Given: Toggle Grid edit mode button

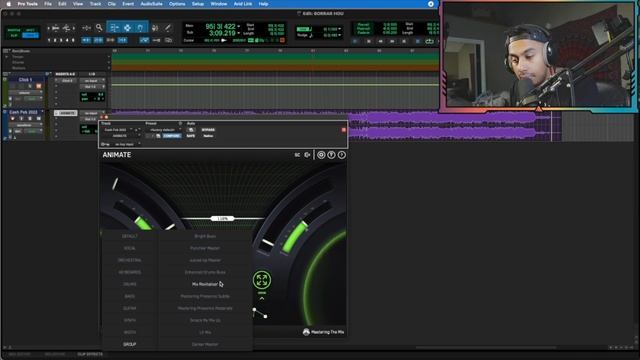Looking at the screenshot, I should pyautogui.click(x=31, y=36).
